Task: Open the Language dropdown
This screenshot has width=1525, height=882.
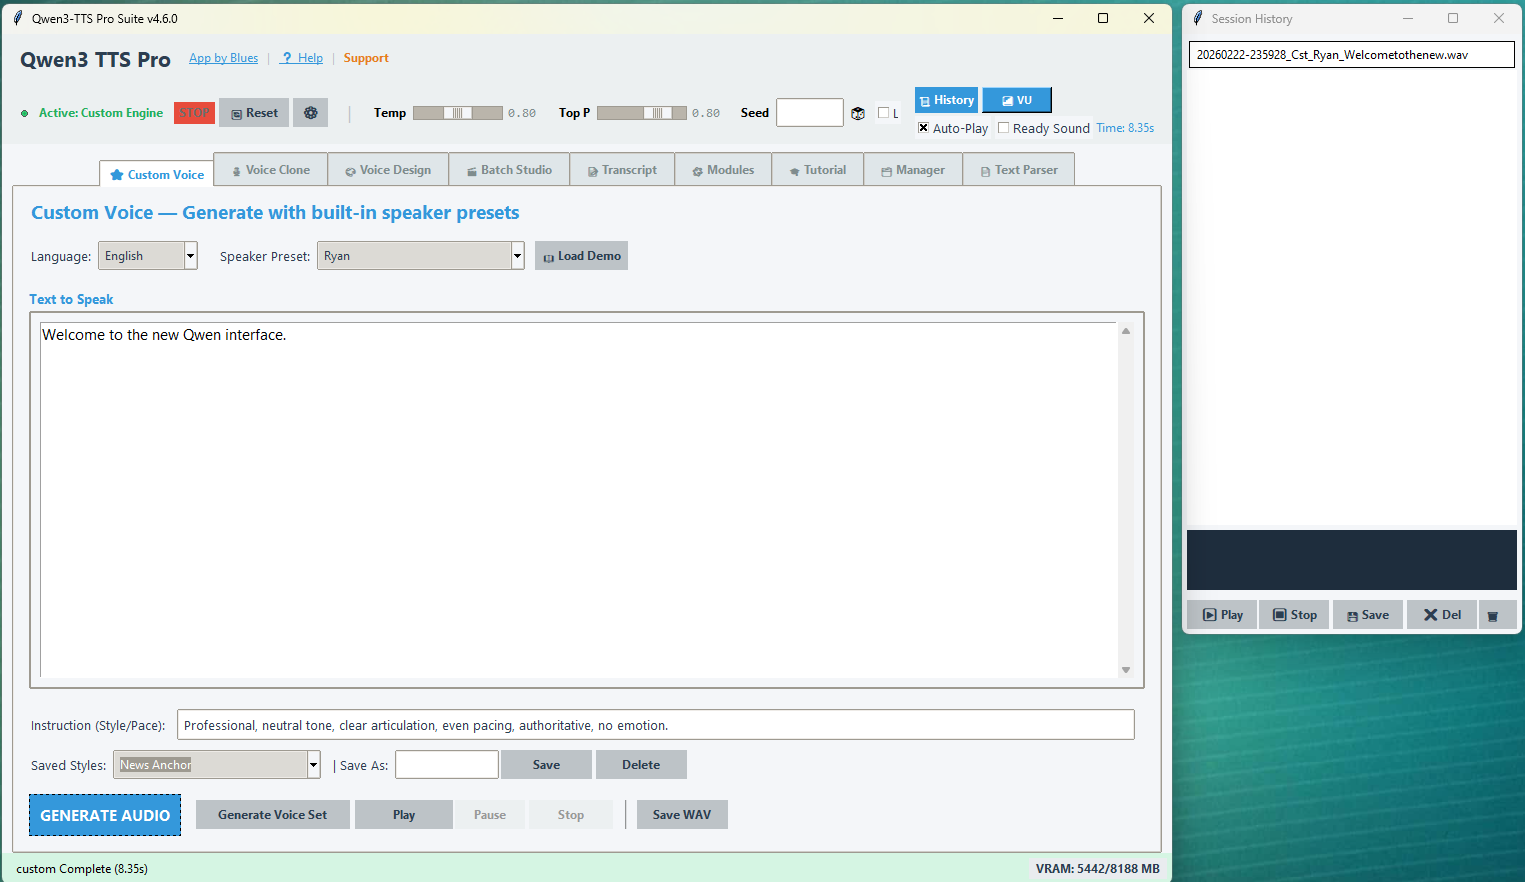Action: pos(189,255)
